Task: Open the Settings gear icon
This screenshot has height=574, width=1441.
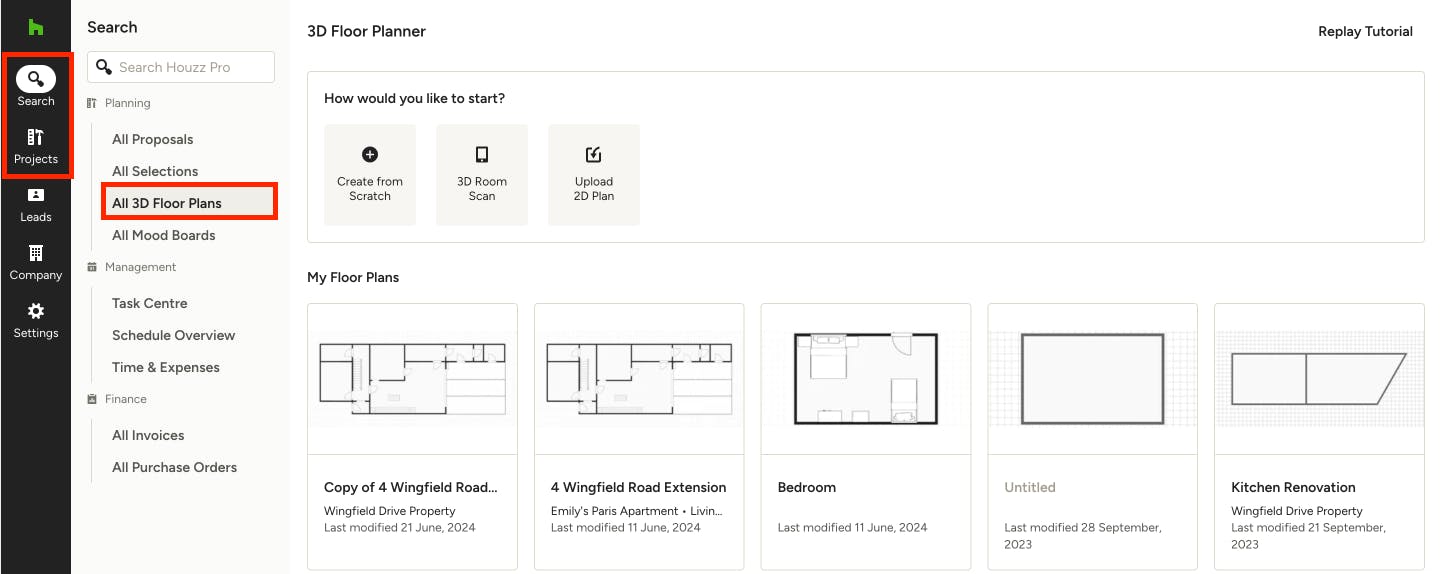Action: 36,311
